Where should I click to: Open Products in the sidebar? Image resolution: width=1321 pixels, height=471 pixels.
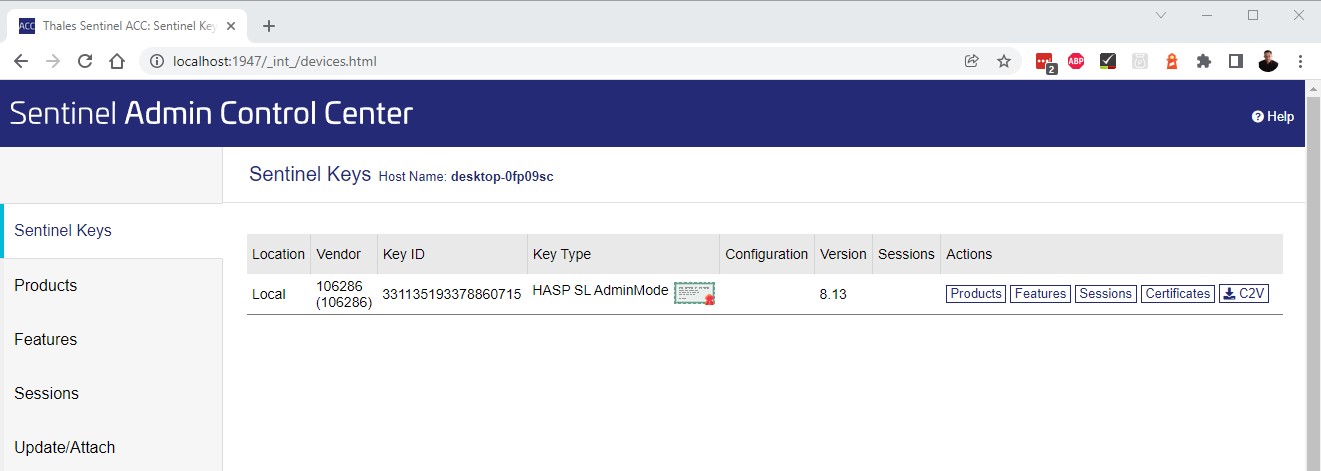tap(112, 285)
